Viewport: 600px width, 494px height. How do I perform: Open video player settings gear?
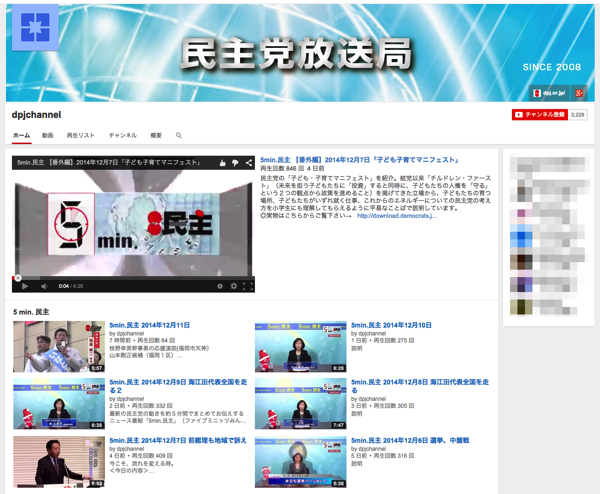[x=233, y=286]
